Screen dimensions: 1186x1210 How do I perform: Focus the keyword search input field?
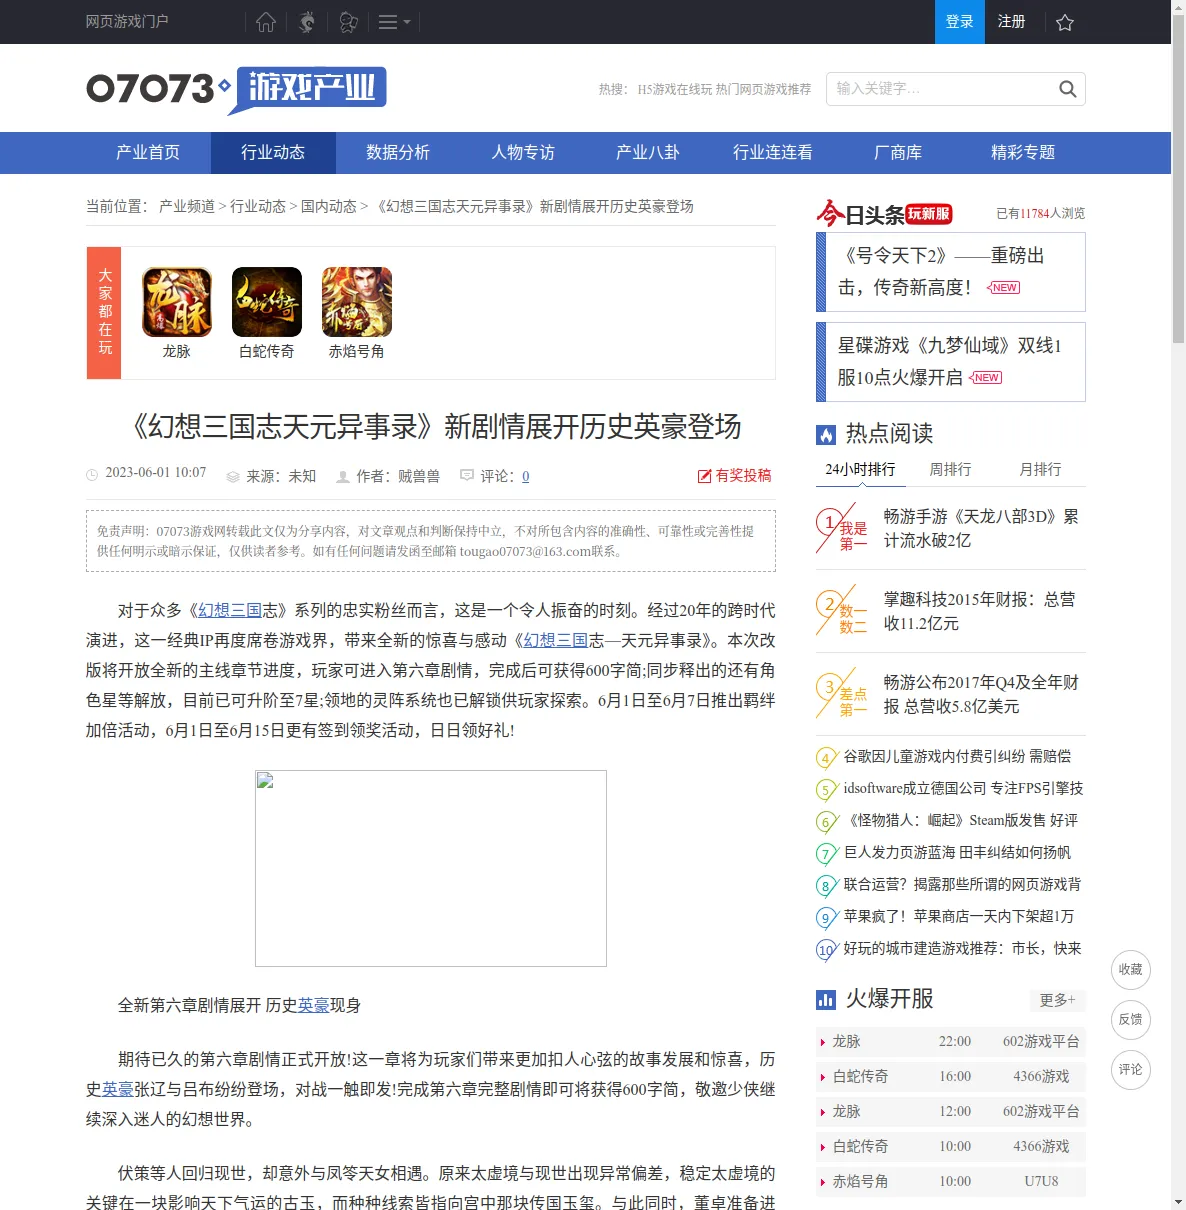(940, 89)
